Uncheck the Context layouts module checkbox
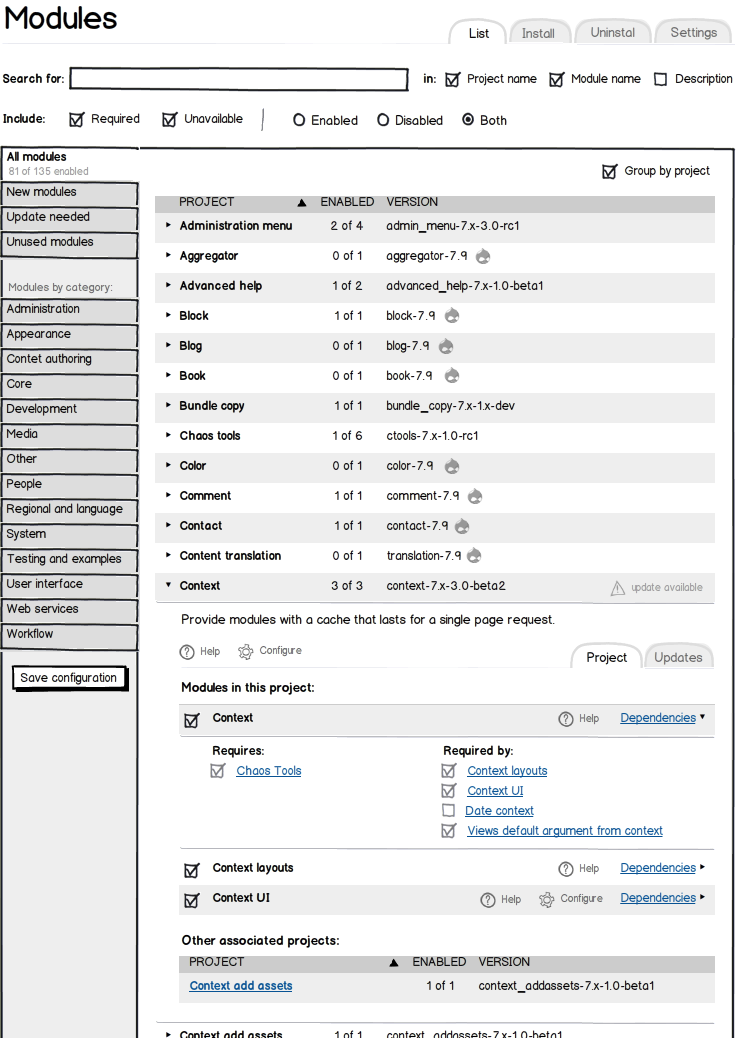Screen dimensions: 736x1062 pyautogui.click(x=192, y=870)
